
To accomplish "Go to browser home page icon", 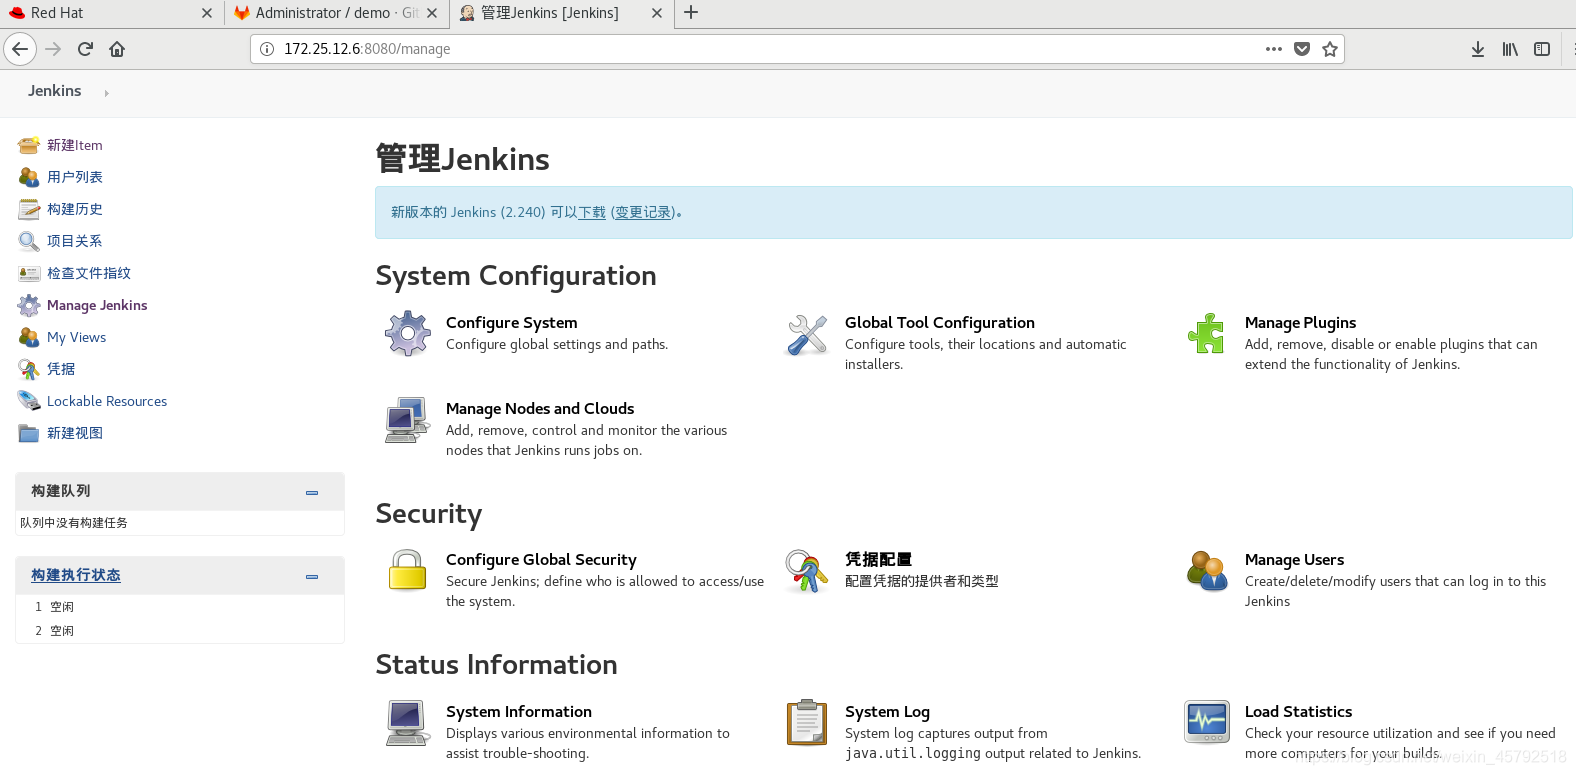I will [117, 49].
